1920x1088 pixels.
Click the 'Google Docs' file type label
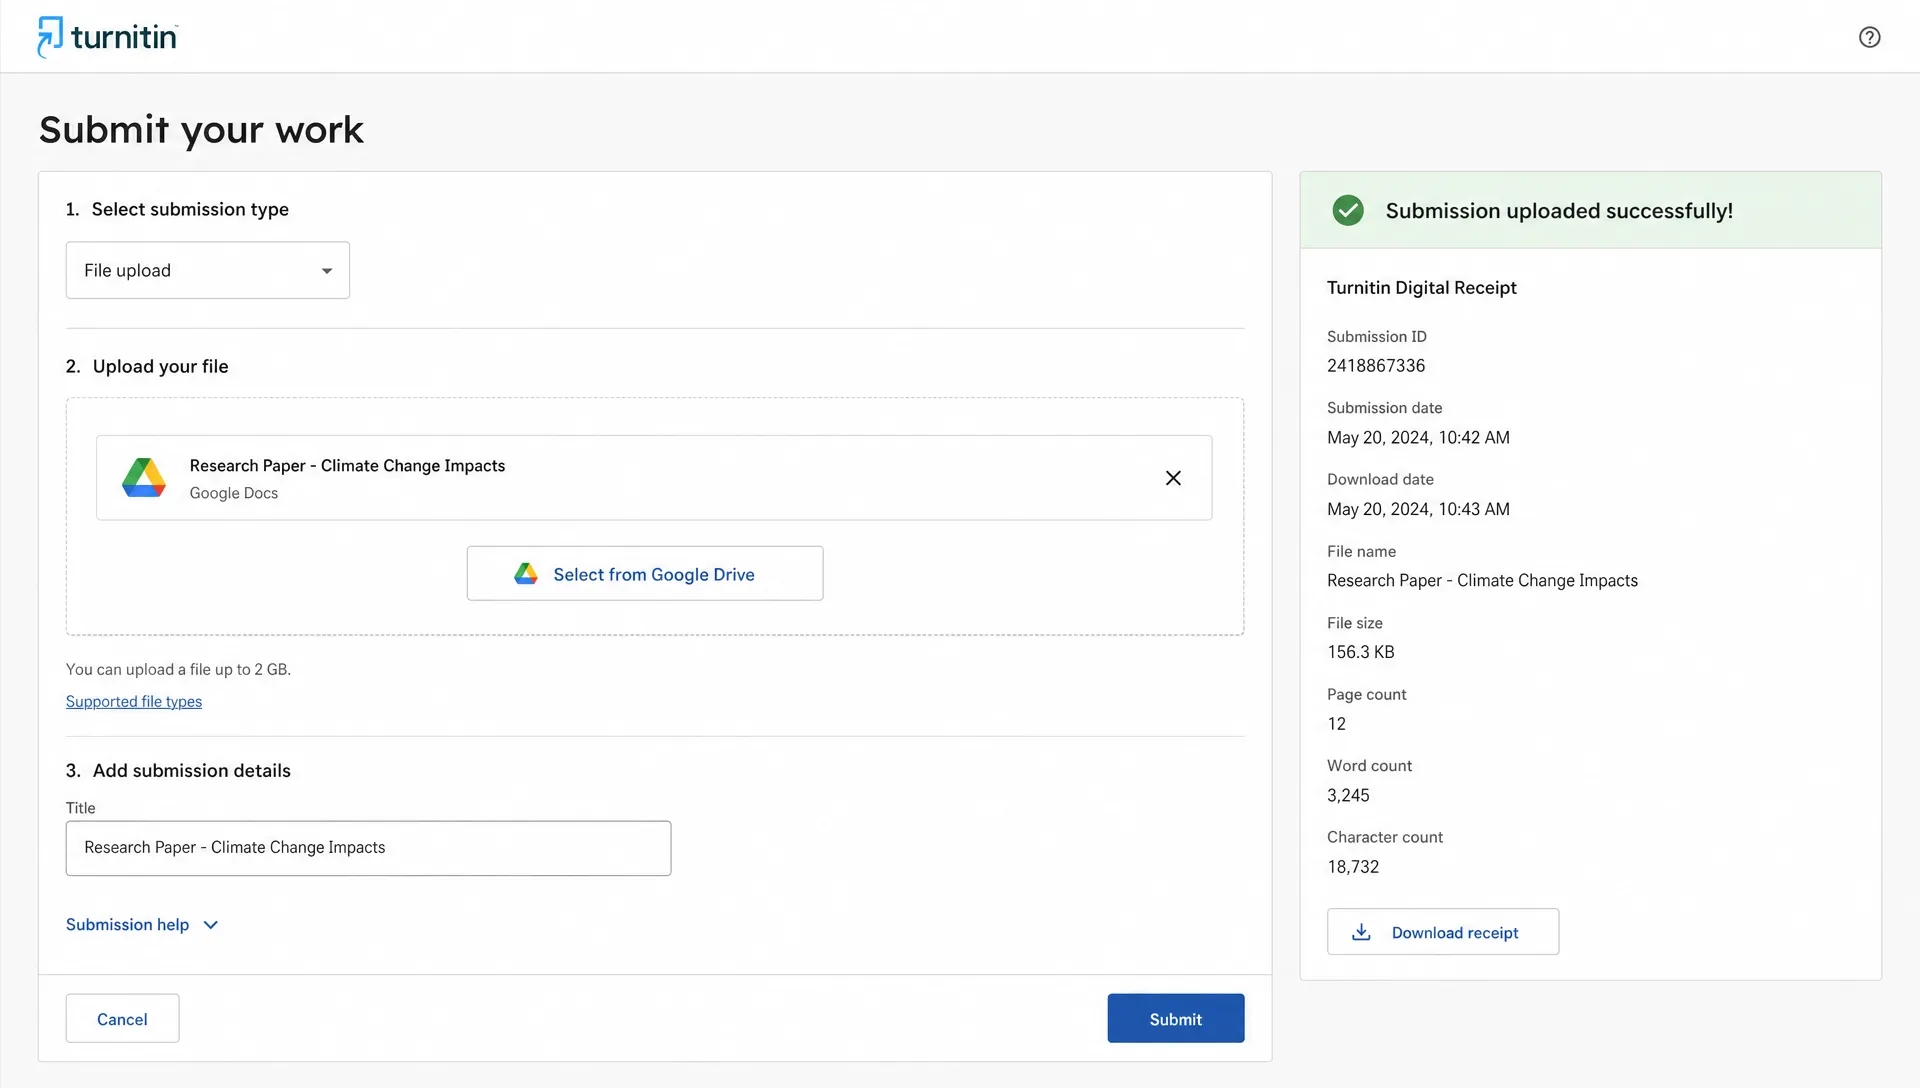(234, 493)
